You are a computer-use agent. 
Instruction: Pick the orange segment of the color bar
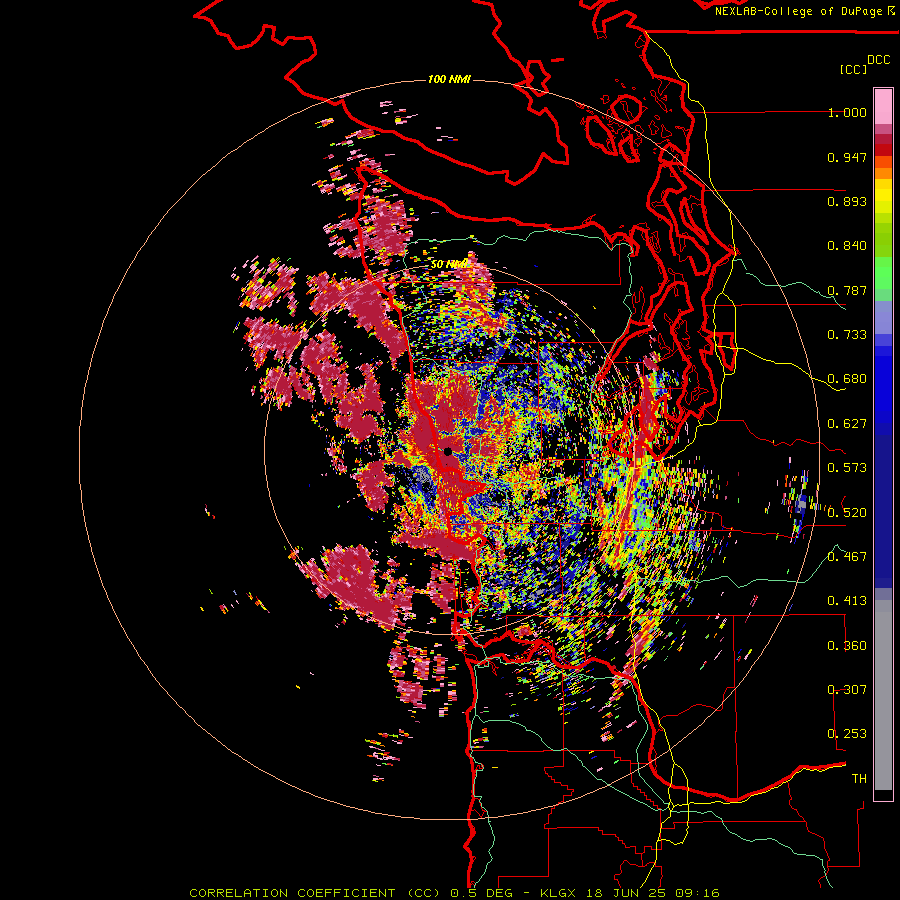pyautogui.click(x=883, y=173)
